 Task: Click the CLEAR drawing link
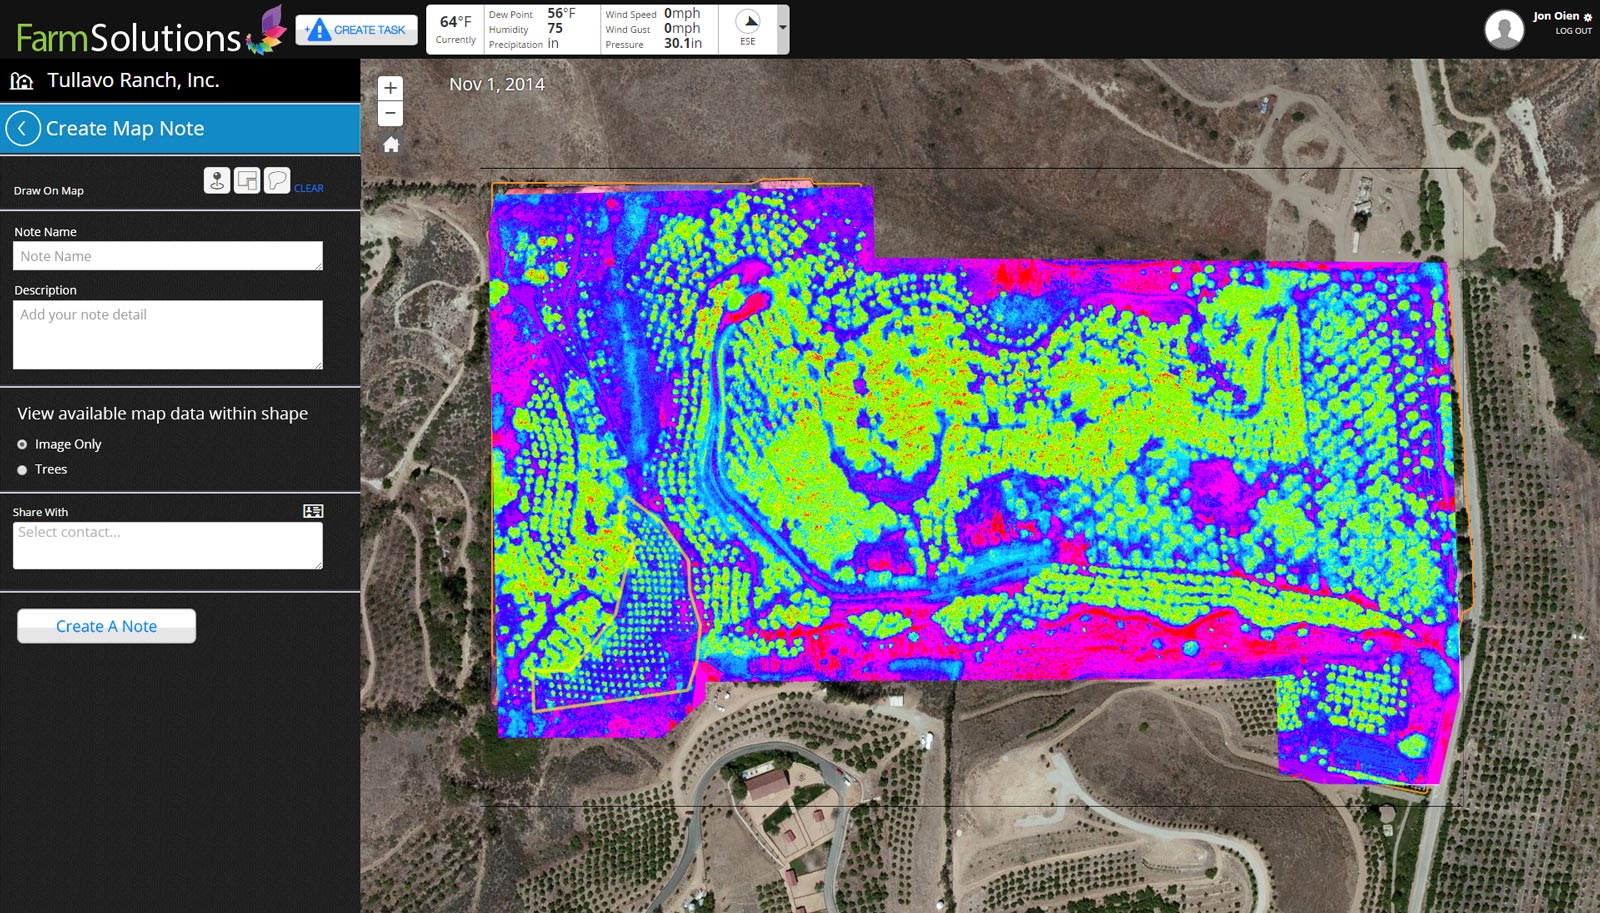[x=308, y=188]
